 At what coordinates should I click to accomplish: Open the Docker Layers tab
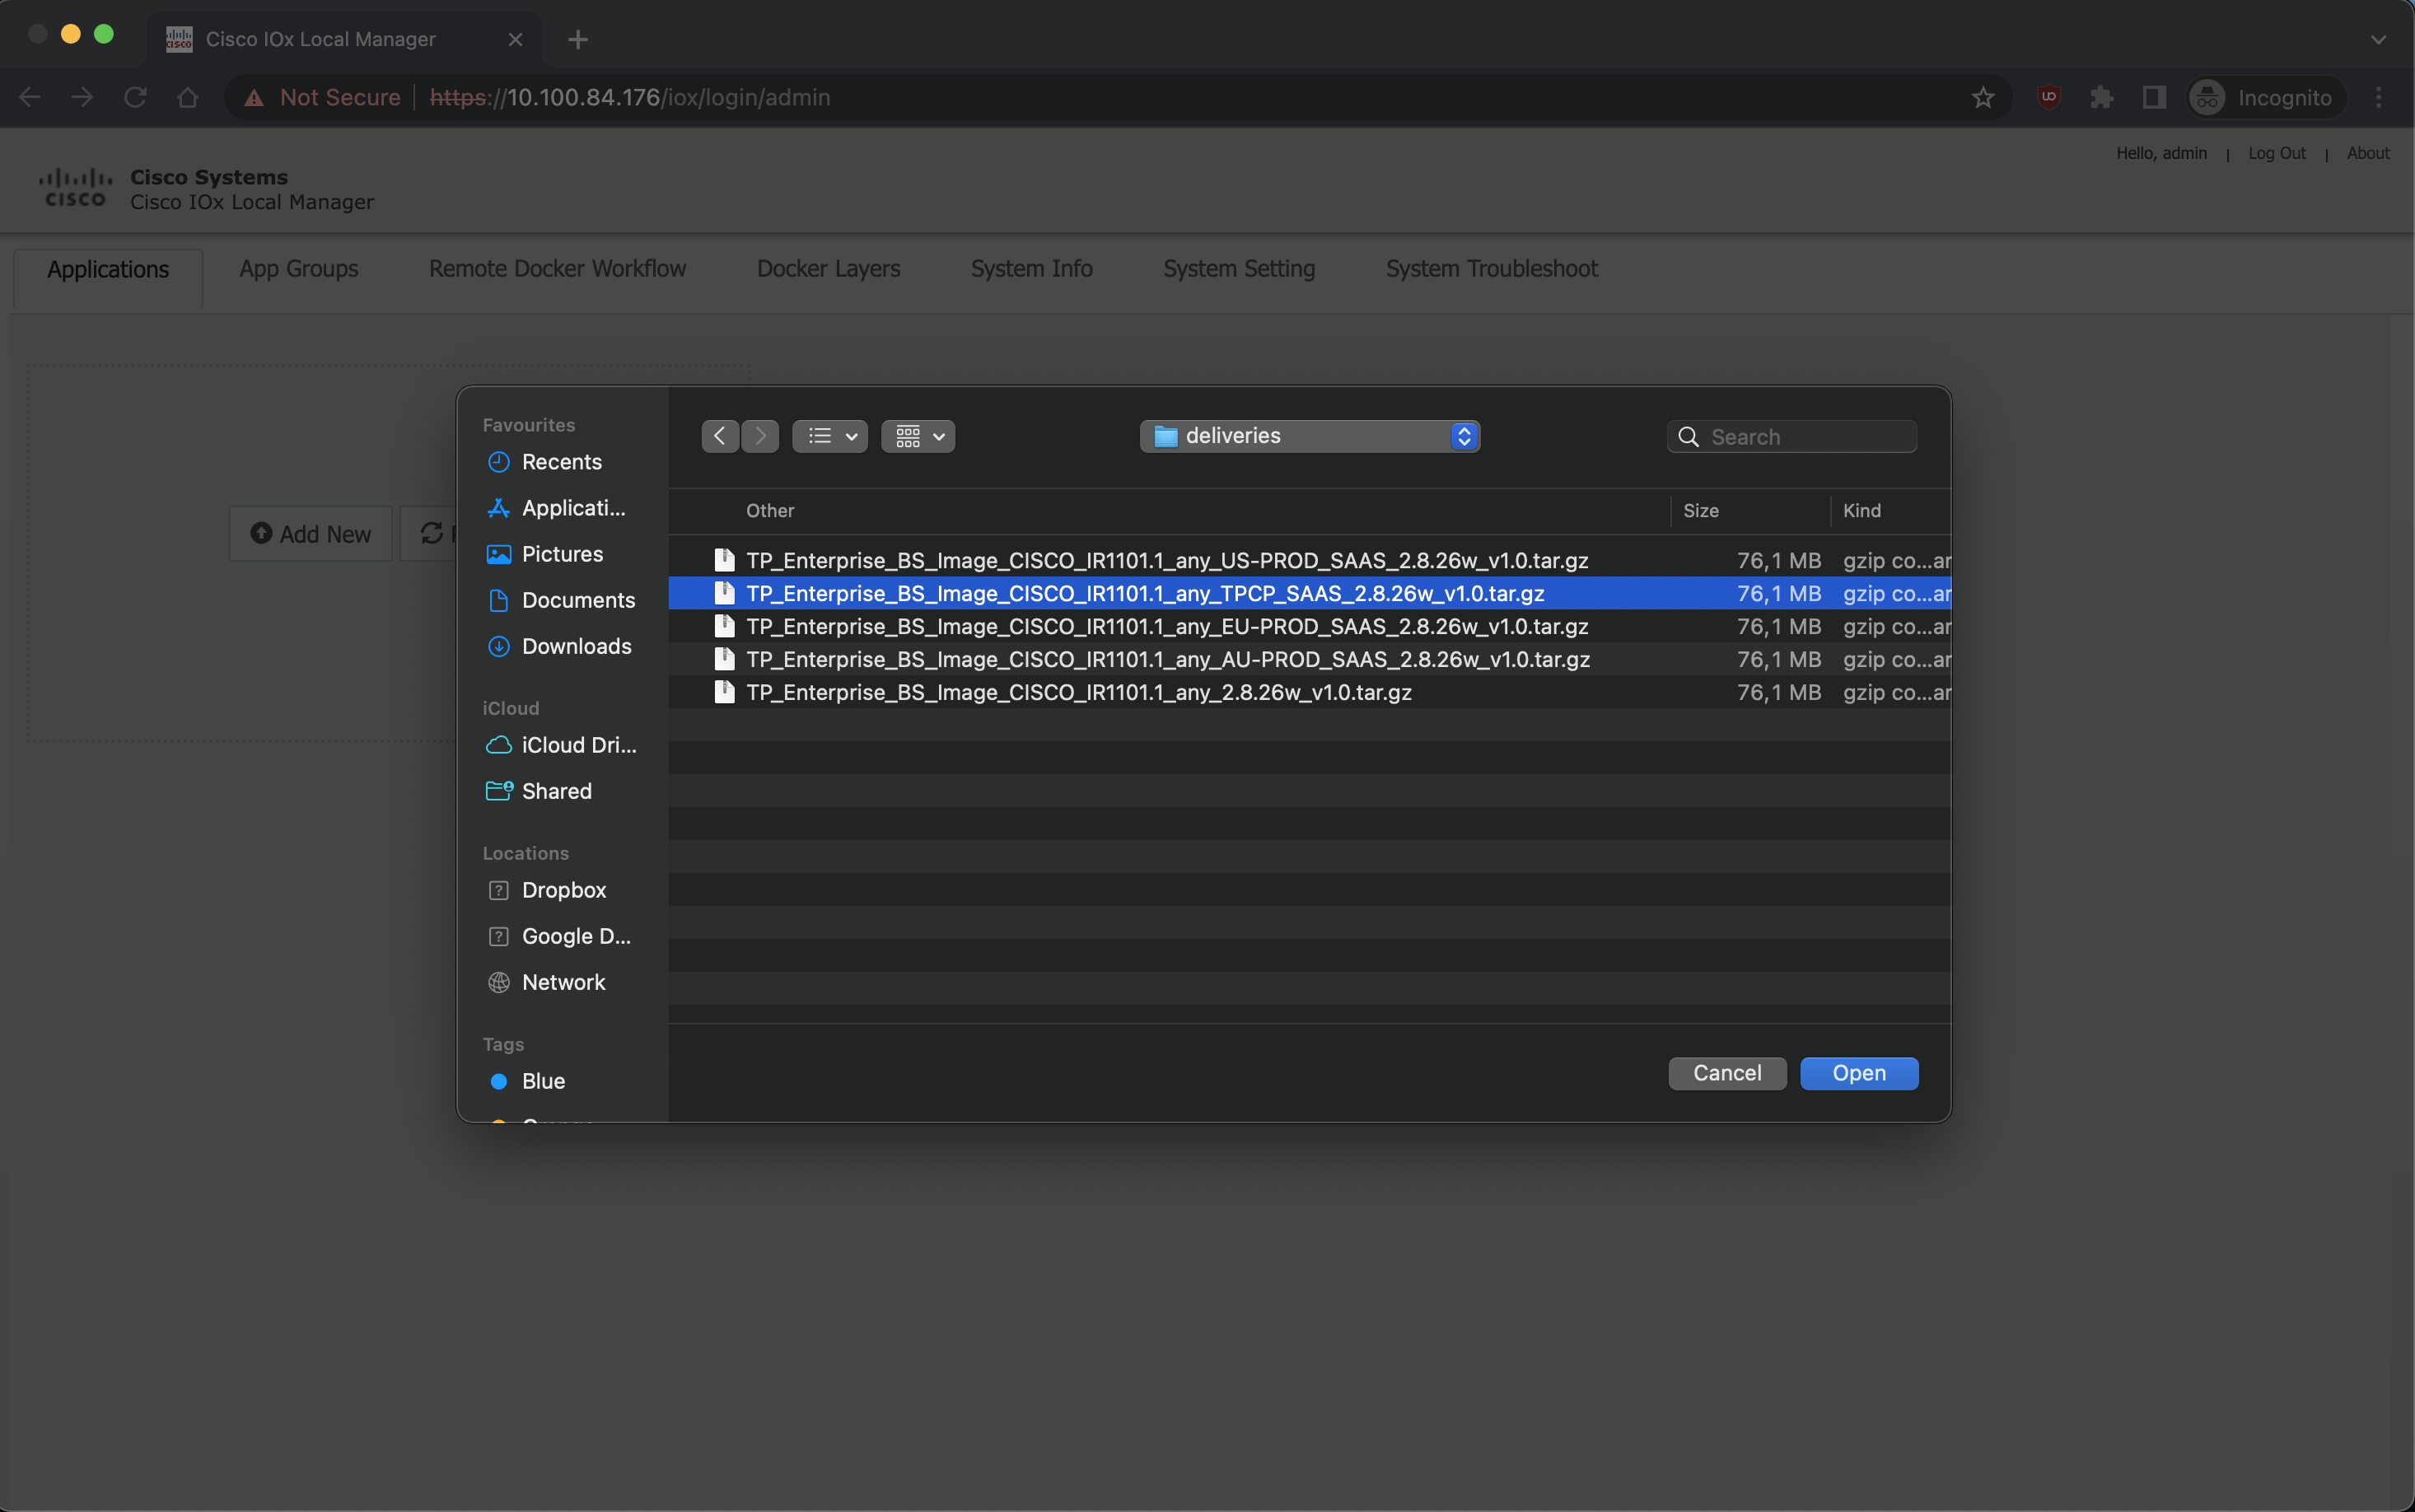point(828,269)
